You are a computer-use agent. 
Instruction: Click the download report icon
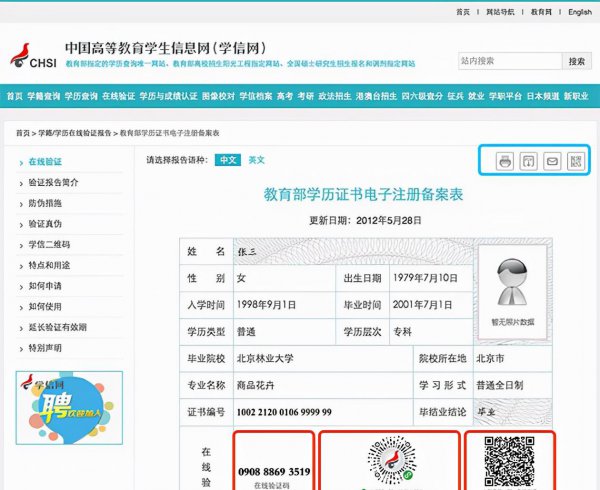[528, 161]
